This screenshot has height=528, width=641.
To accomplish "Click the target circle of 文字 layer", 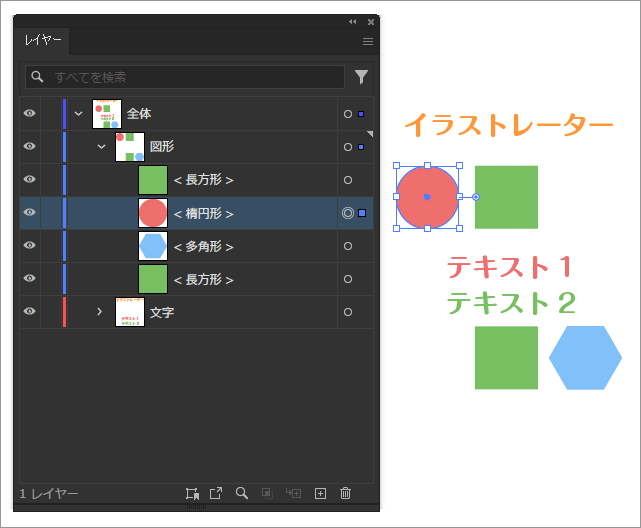I will (x=348, y=312).
